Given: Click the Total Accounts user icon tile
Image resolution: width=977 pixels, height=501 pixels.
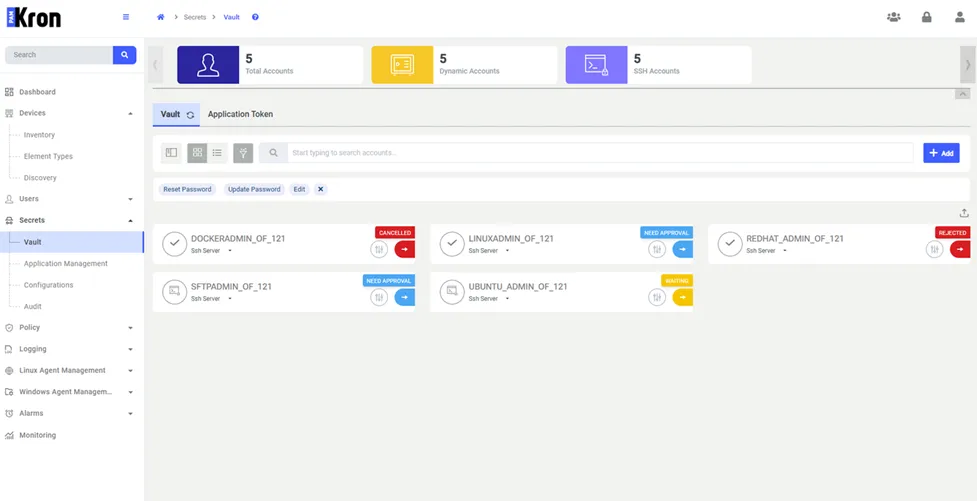Looking at the screenshot, I should (x=208, y=65).
